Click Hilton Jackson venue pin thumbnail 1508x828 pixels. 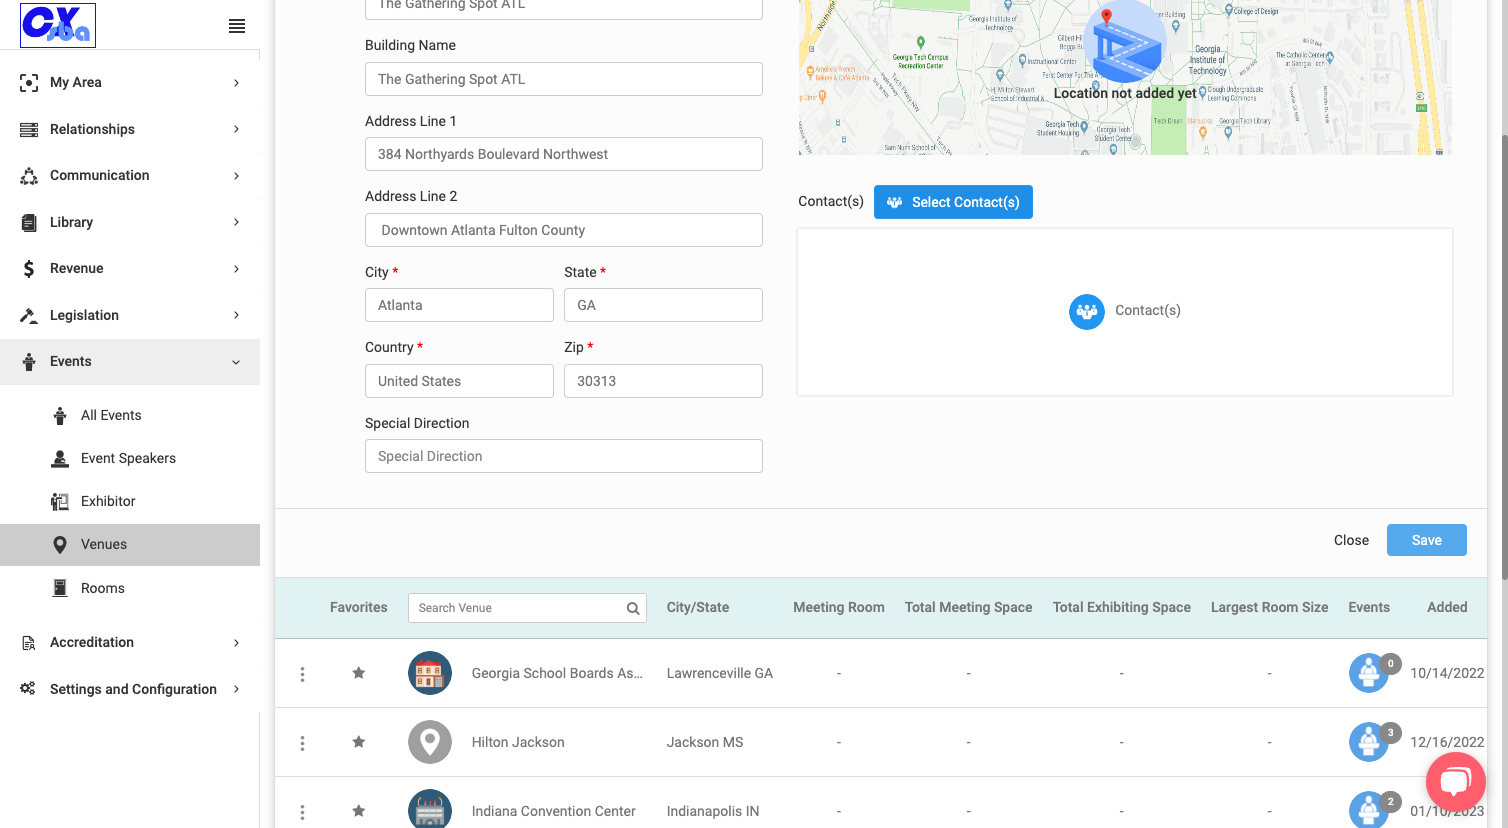coord(430,742)
